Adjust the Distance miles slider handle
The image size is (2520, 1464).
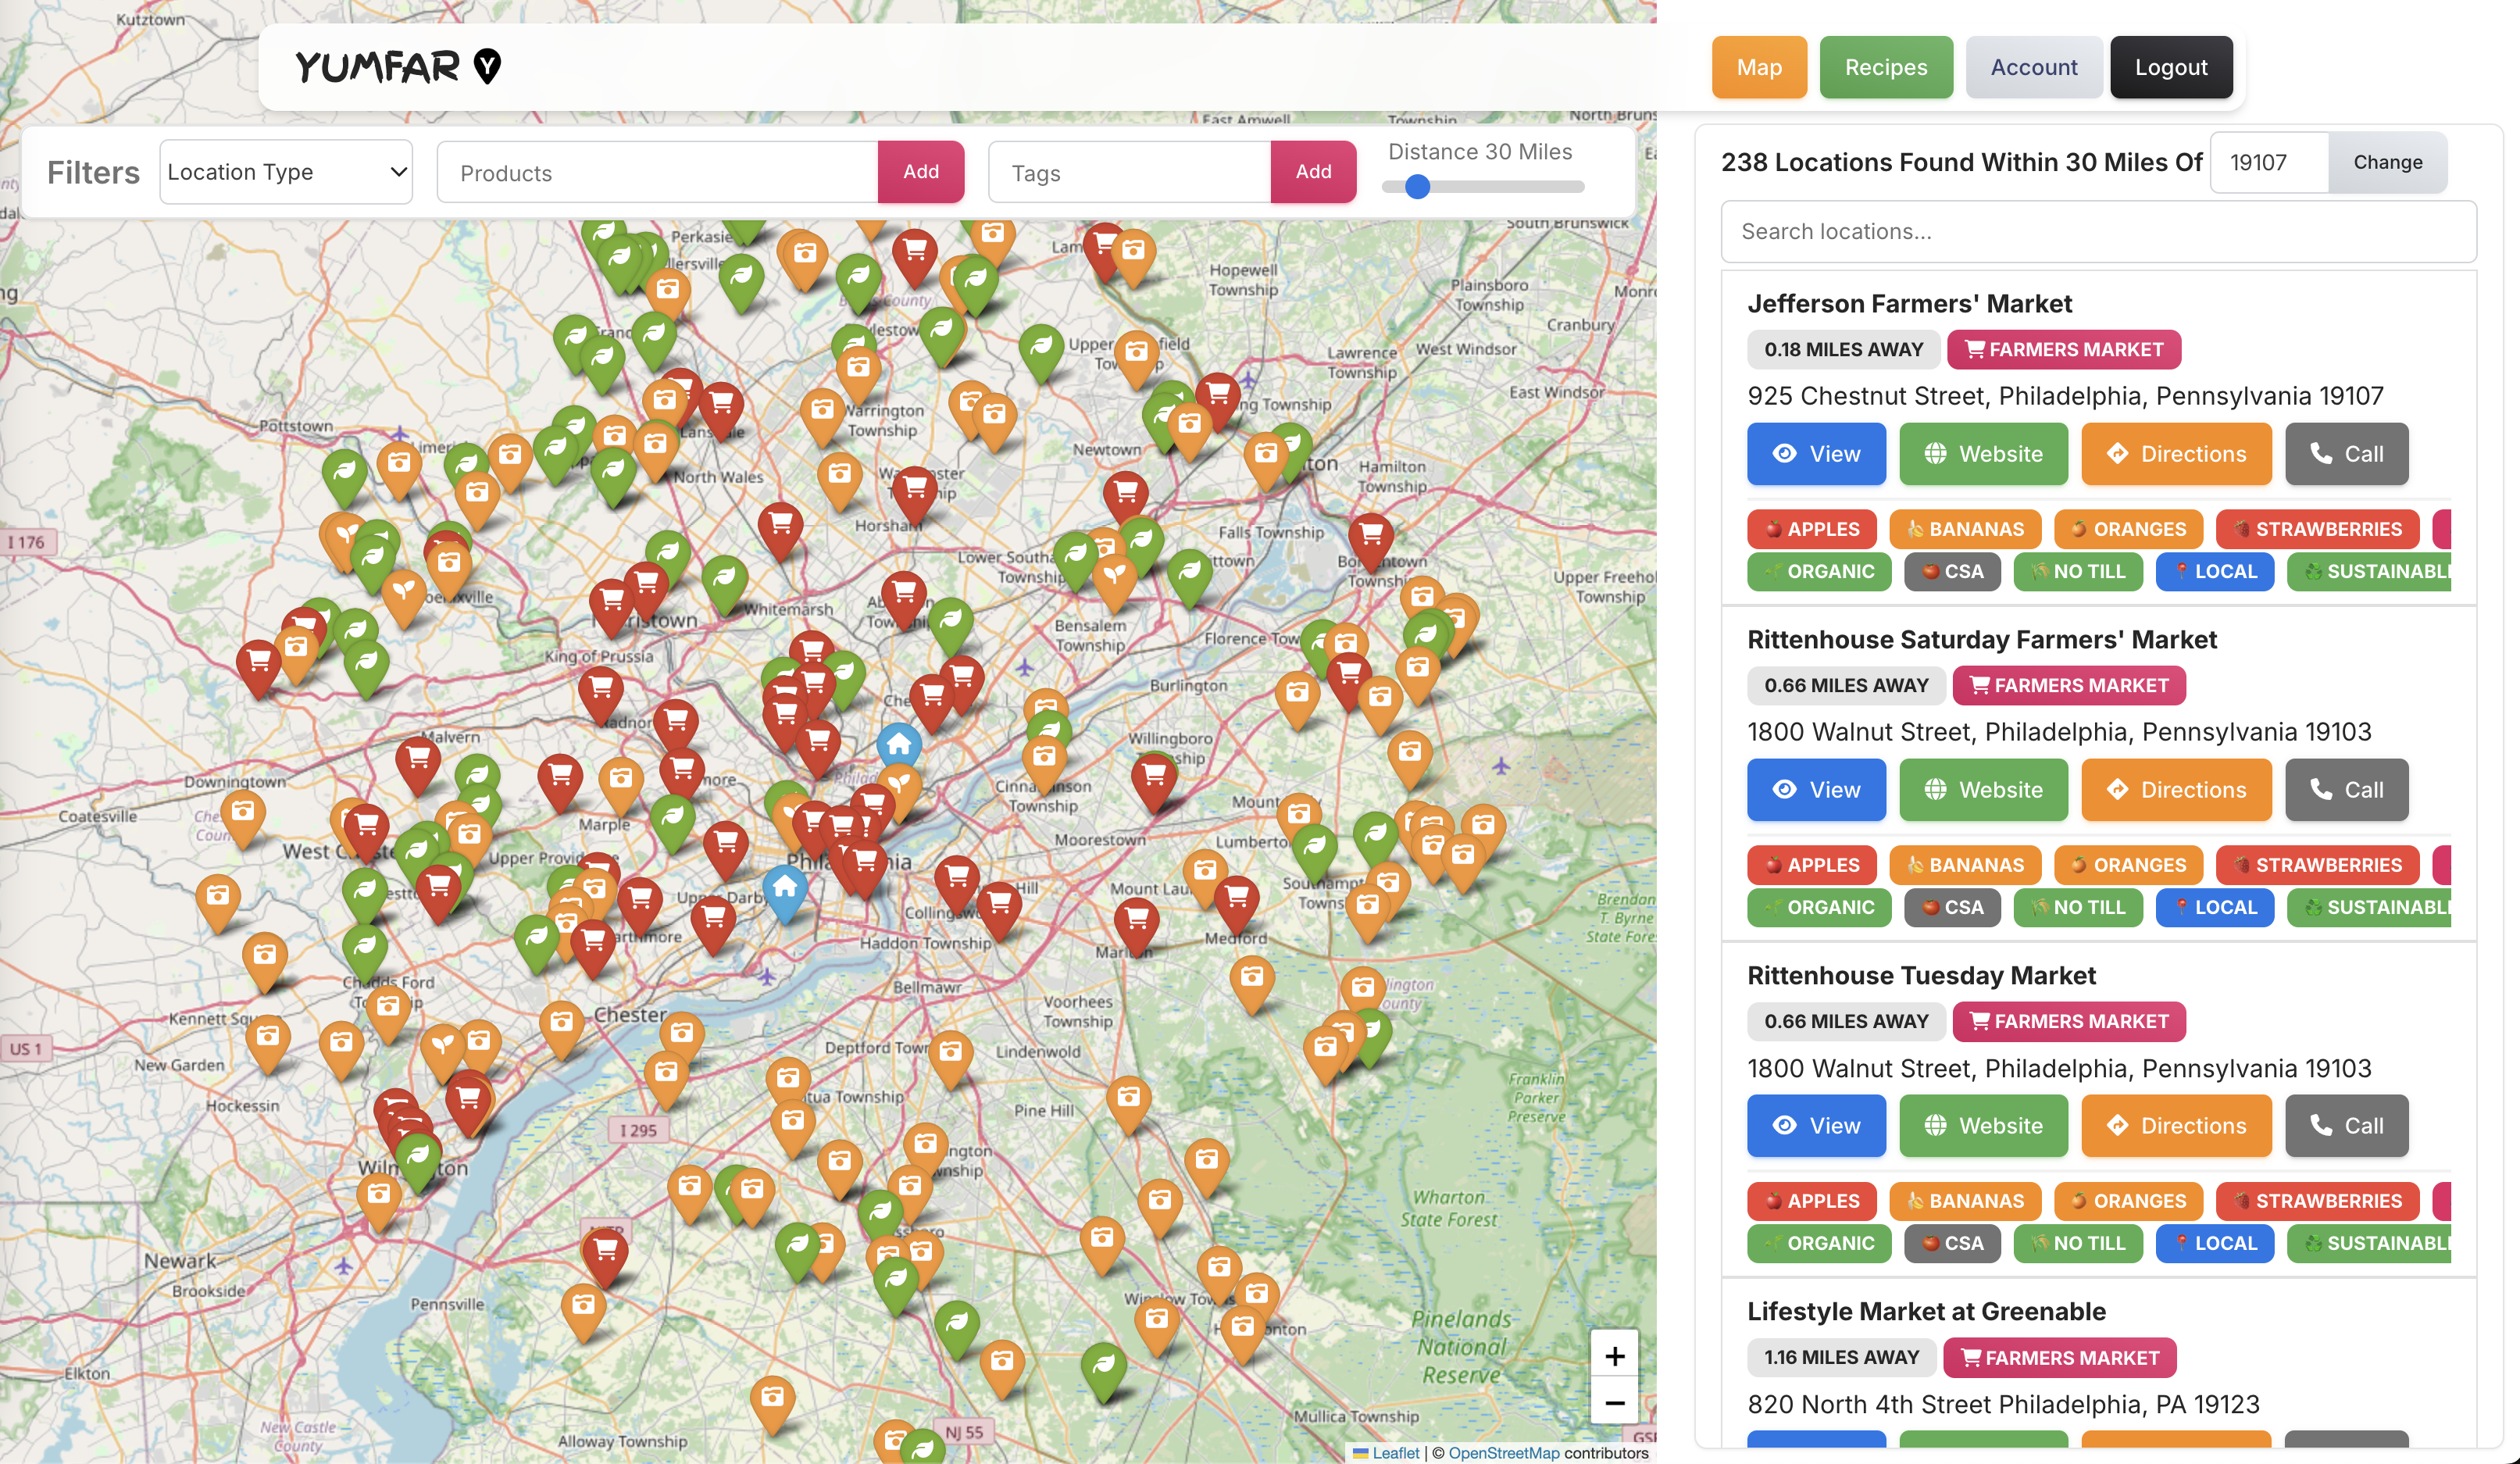[1416, 187]
